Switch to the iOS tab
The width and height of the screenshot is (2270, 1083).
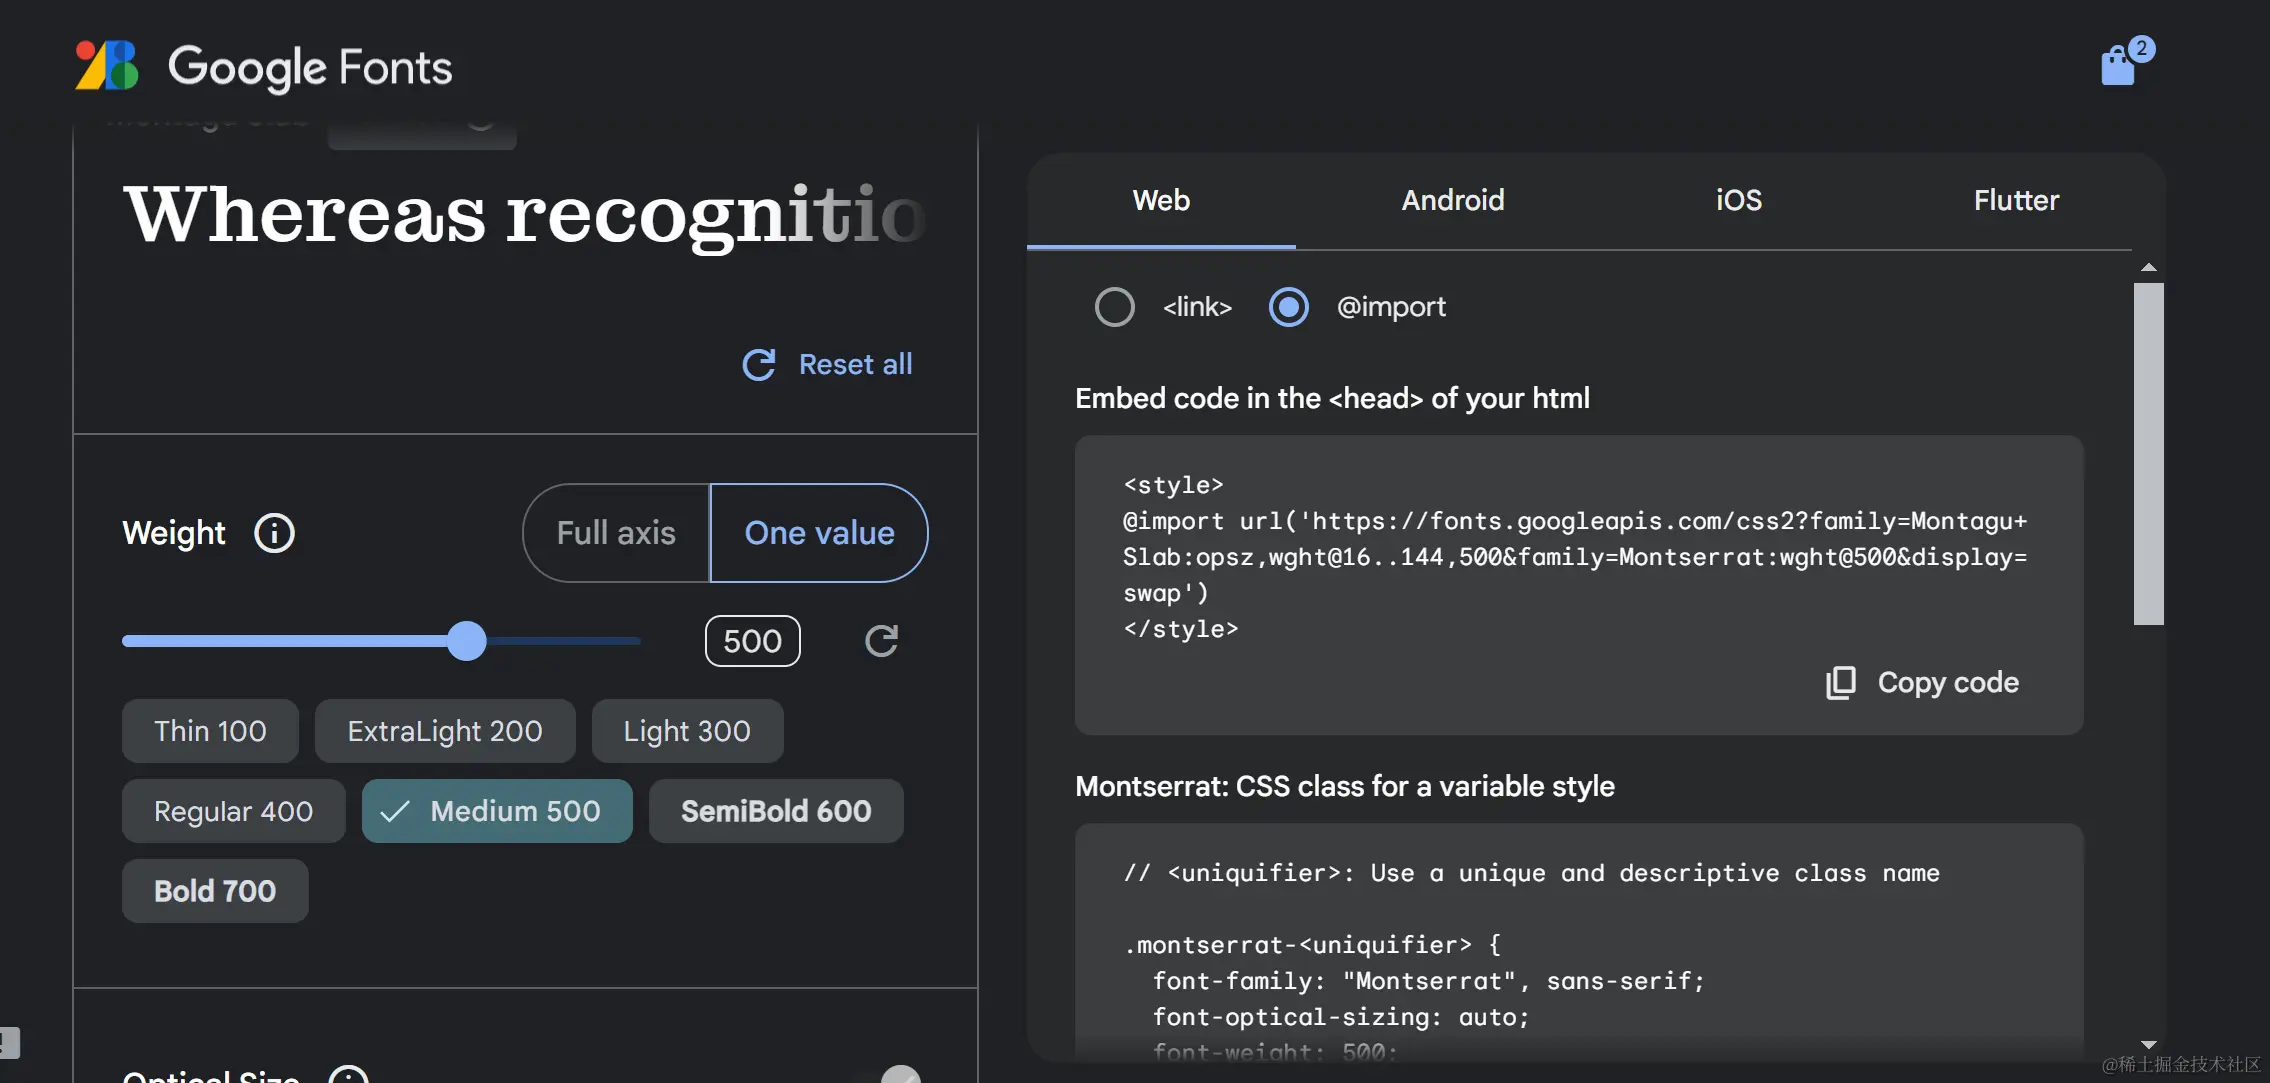(1739, 201)
